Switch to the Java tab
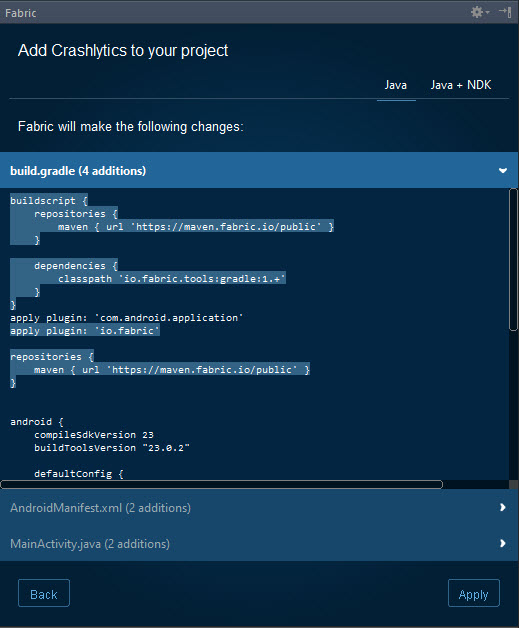 (396, 85)
